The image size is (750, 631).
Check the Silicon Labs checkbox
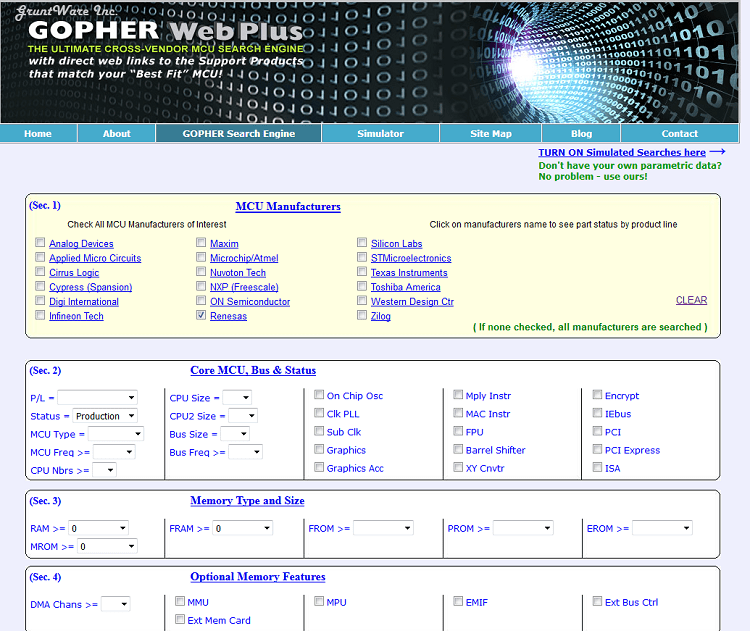tap(362, 242)
